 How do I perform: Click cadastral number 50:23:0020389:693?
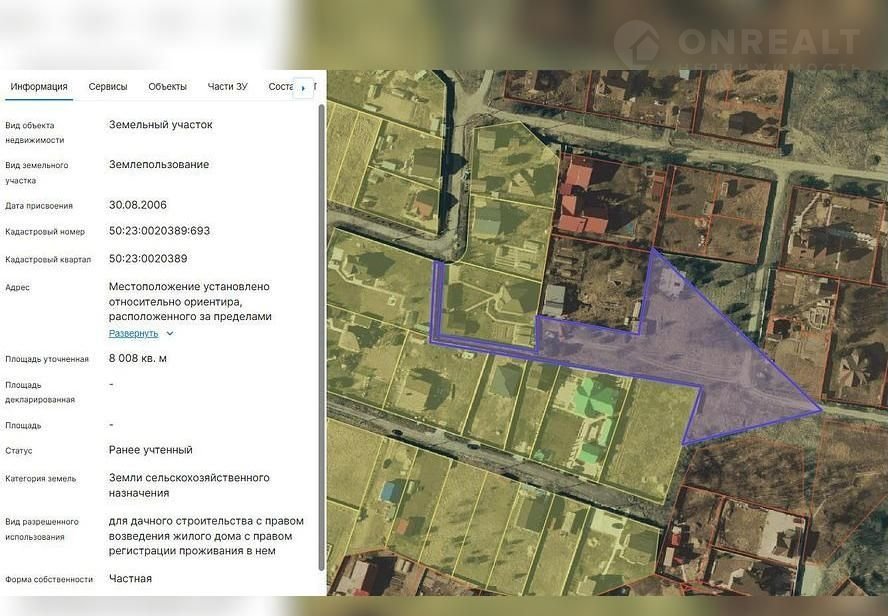(x=159, y=231)
